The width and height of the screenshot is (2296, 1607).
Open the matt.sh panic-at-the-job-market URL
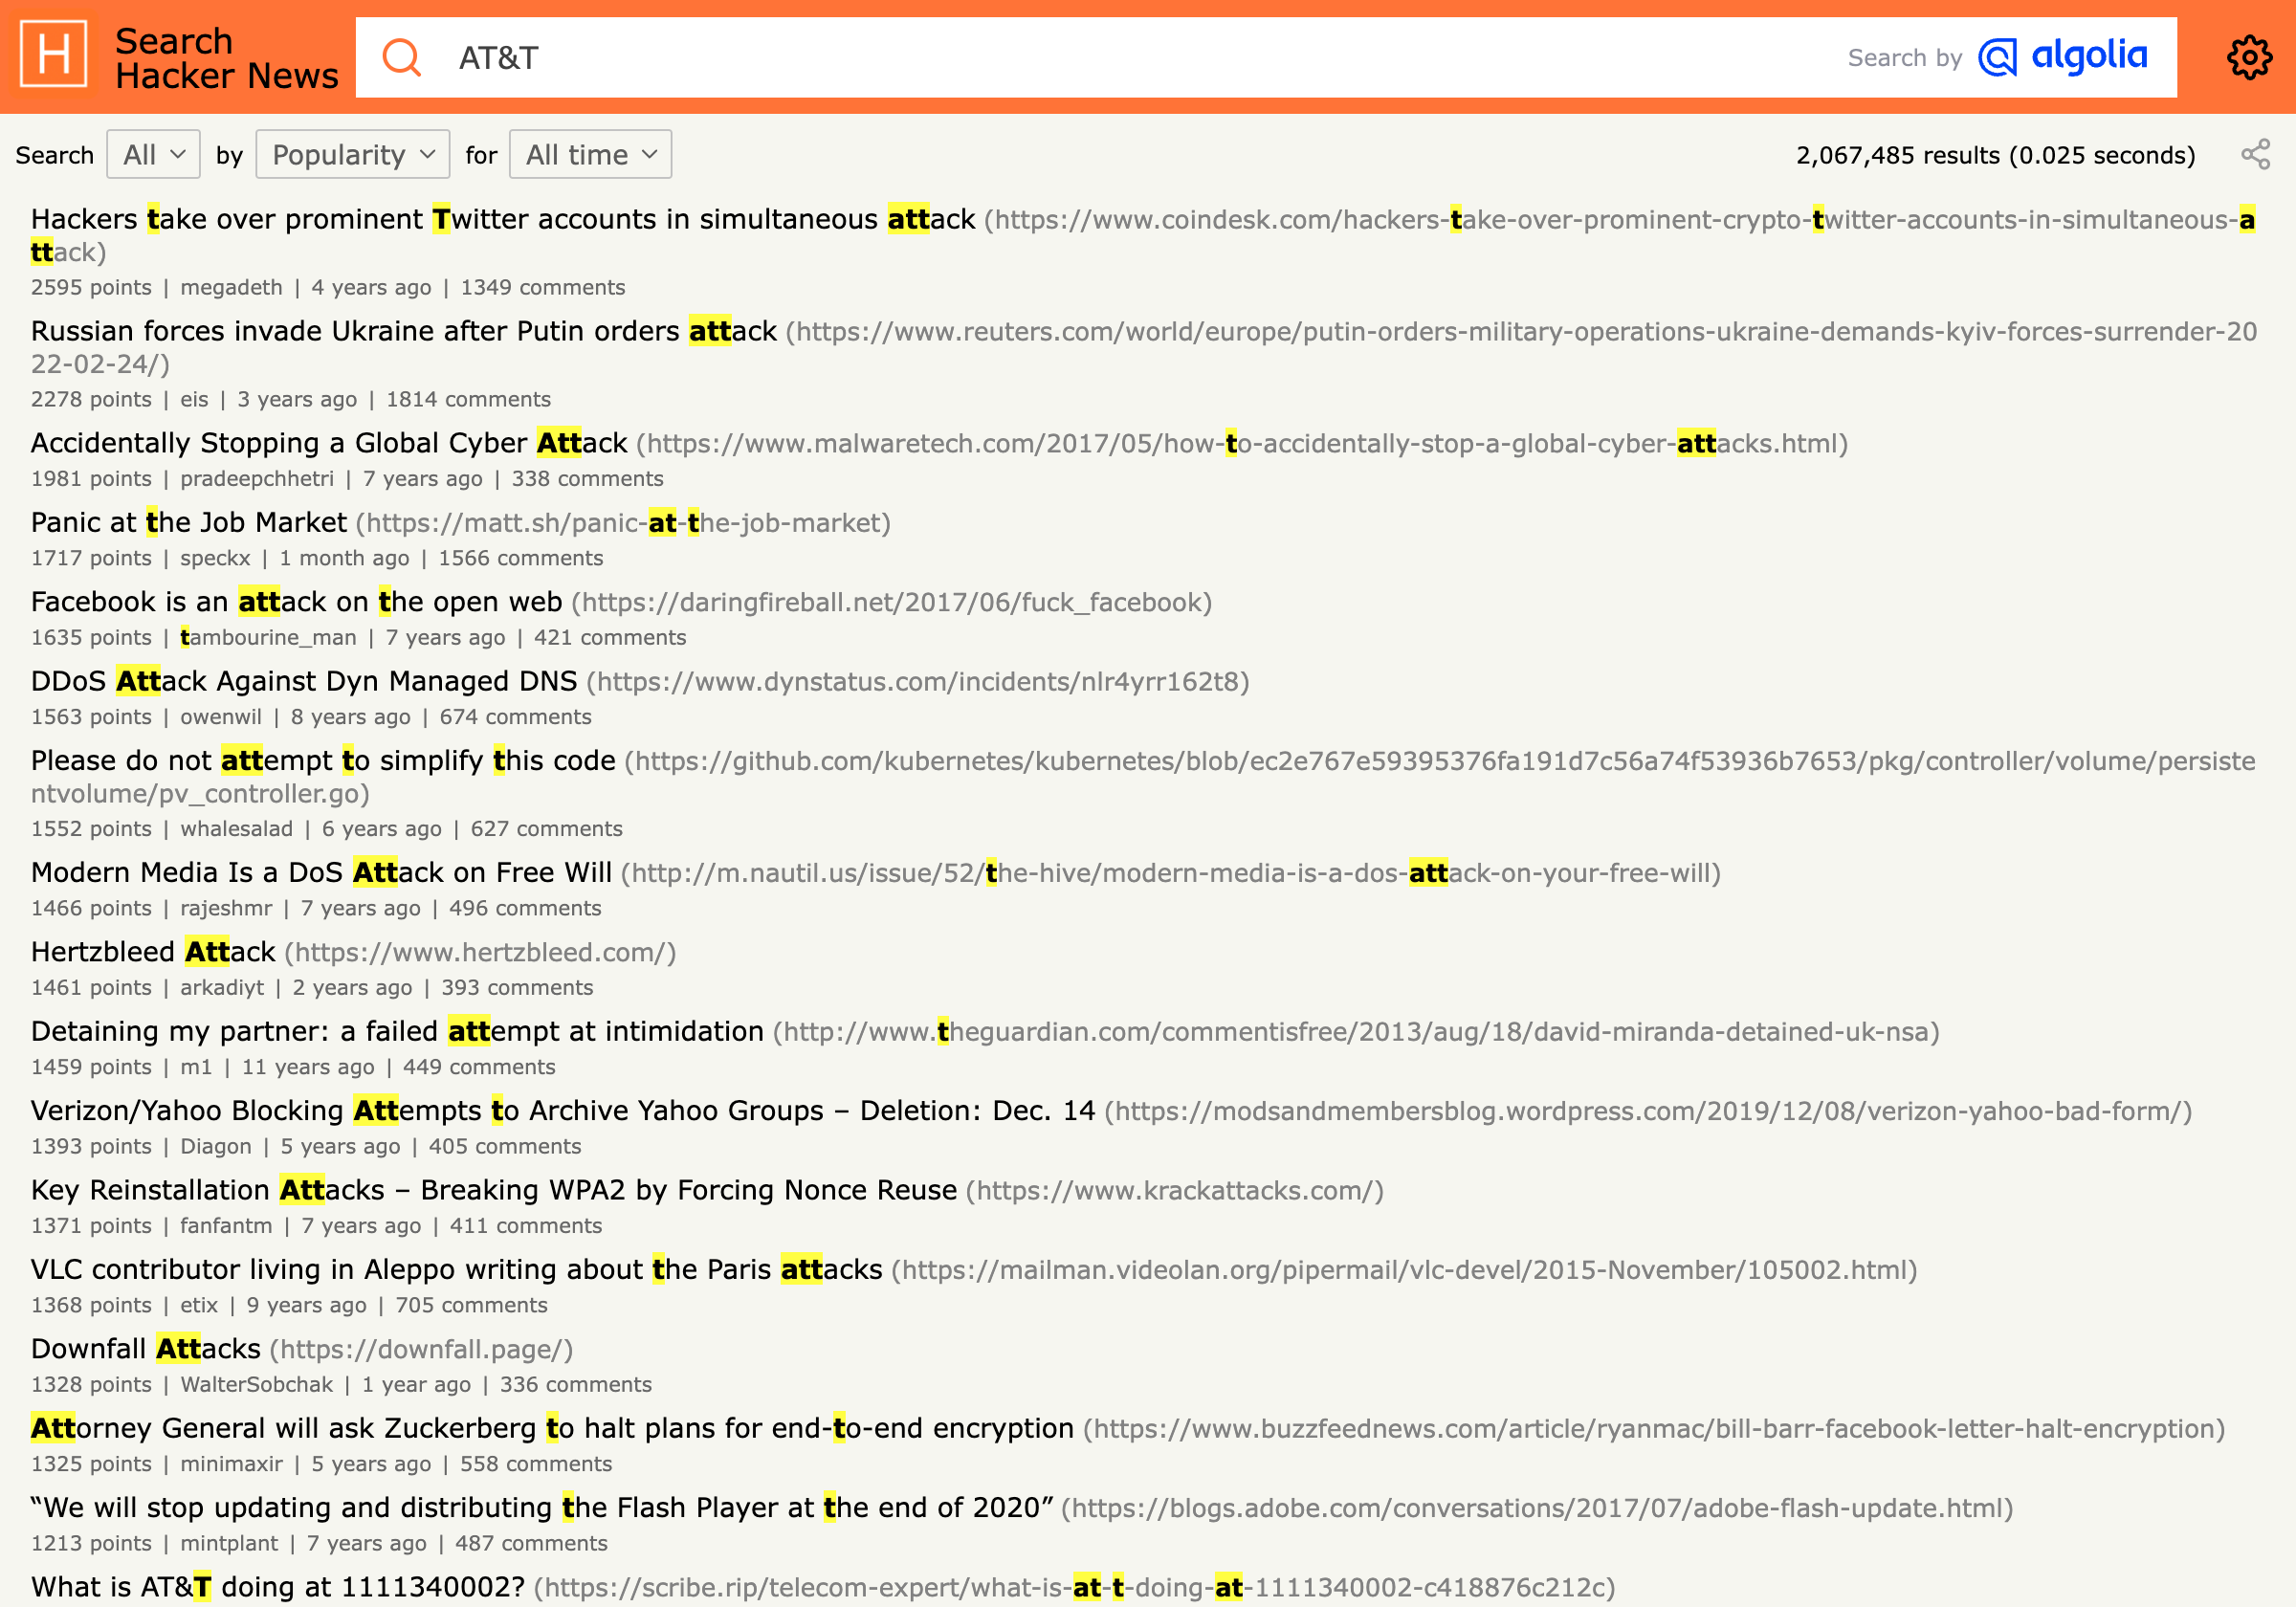pyautogui.click(x=623, y=522)
